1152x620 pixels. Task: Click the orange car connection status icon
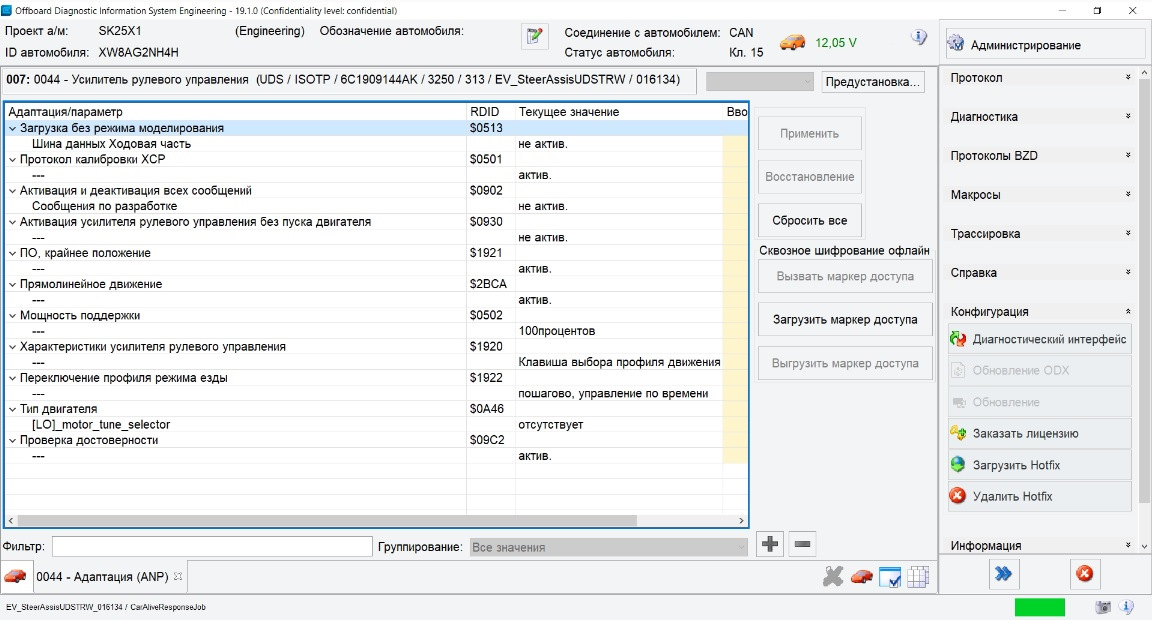792,42
